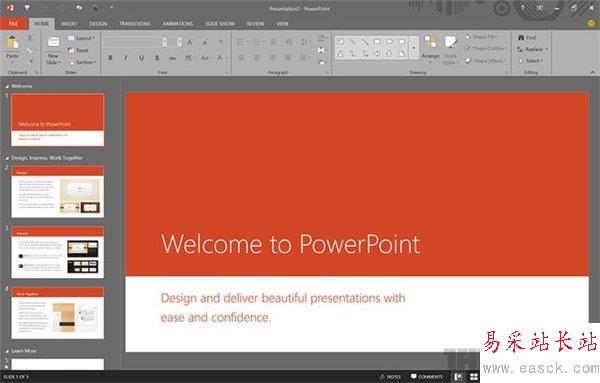Open the font name combo box
This screenshot has height=383, width=600.
(135, 42)
